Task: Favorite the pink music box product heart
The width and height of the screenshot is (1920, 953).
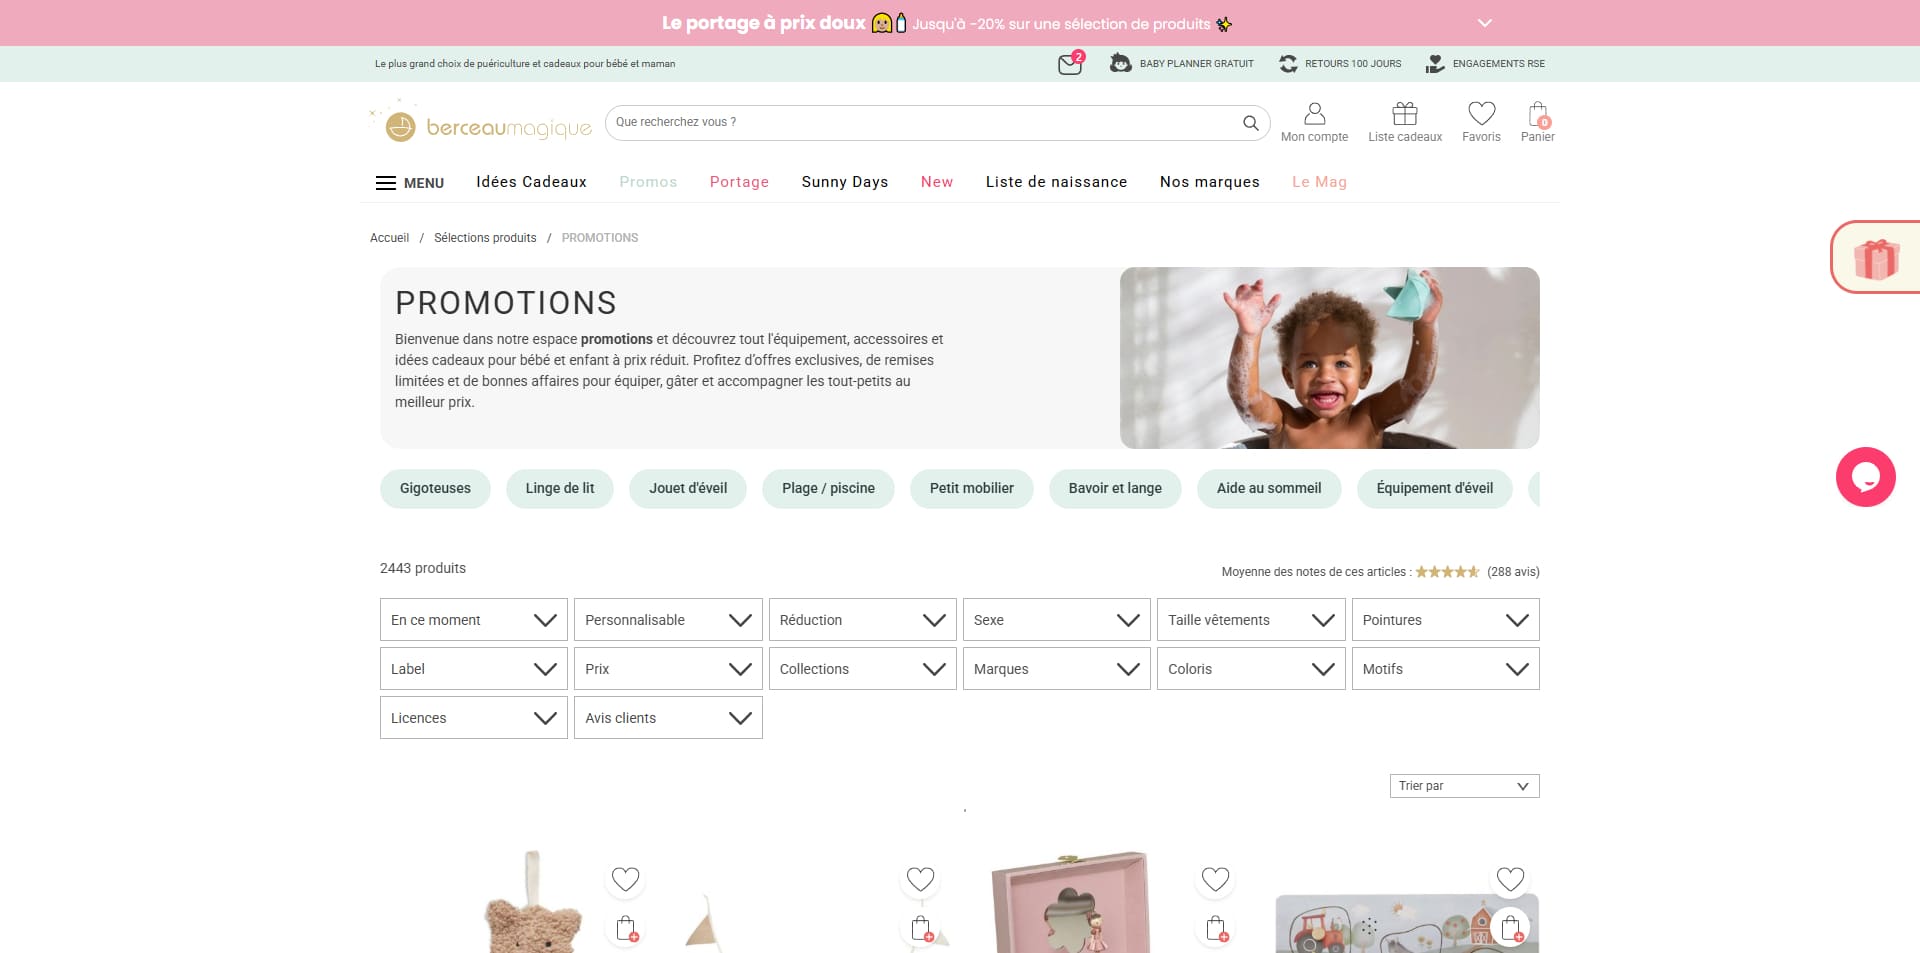Action: pos(1215,879)
